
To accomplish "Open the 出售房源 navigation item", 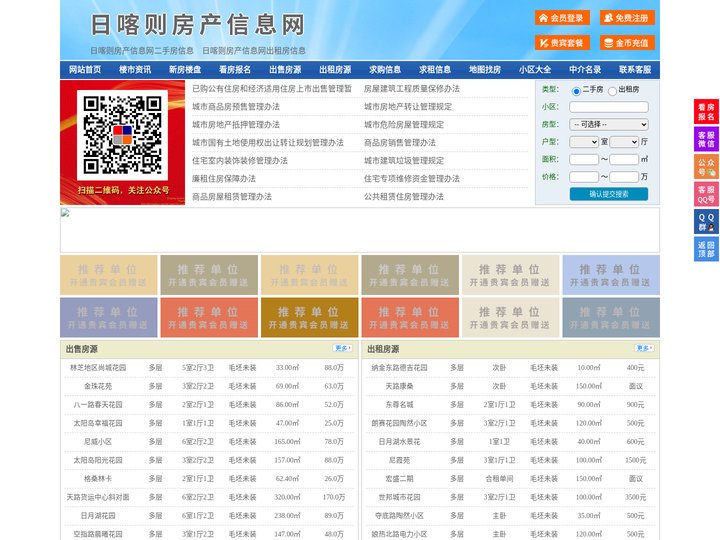I will click(285, 70).
